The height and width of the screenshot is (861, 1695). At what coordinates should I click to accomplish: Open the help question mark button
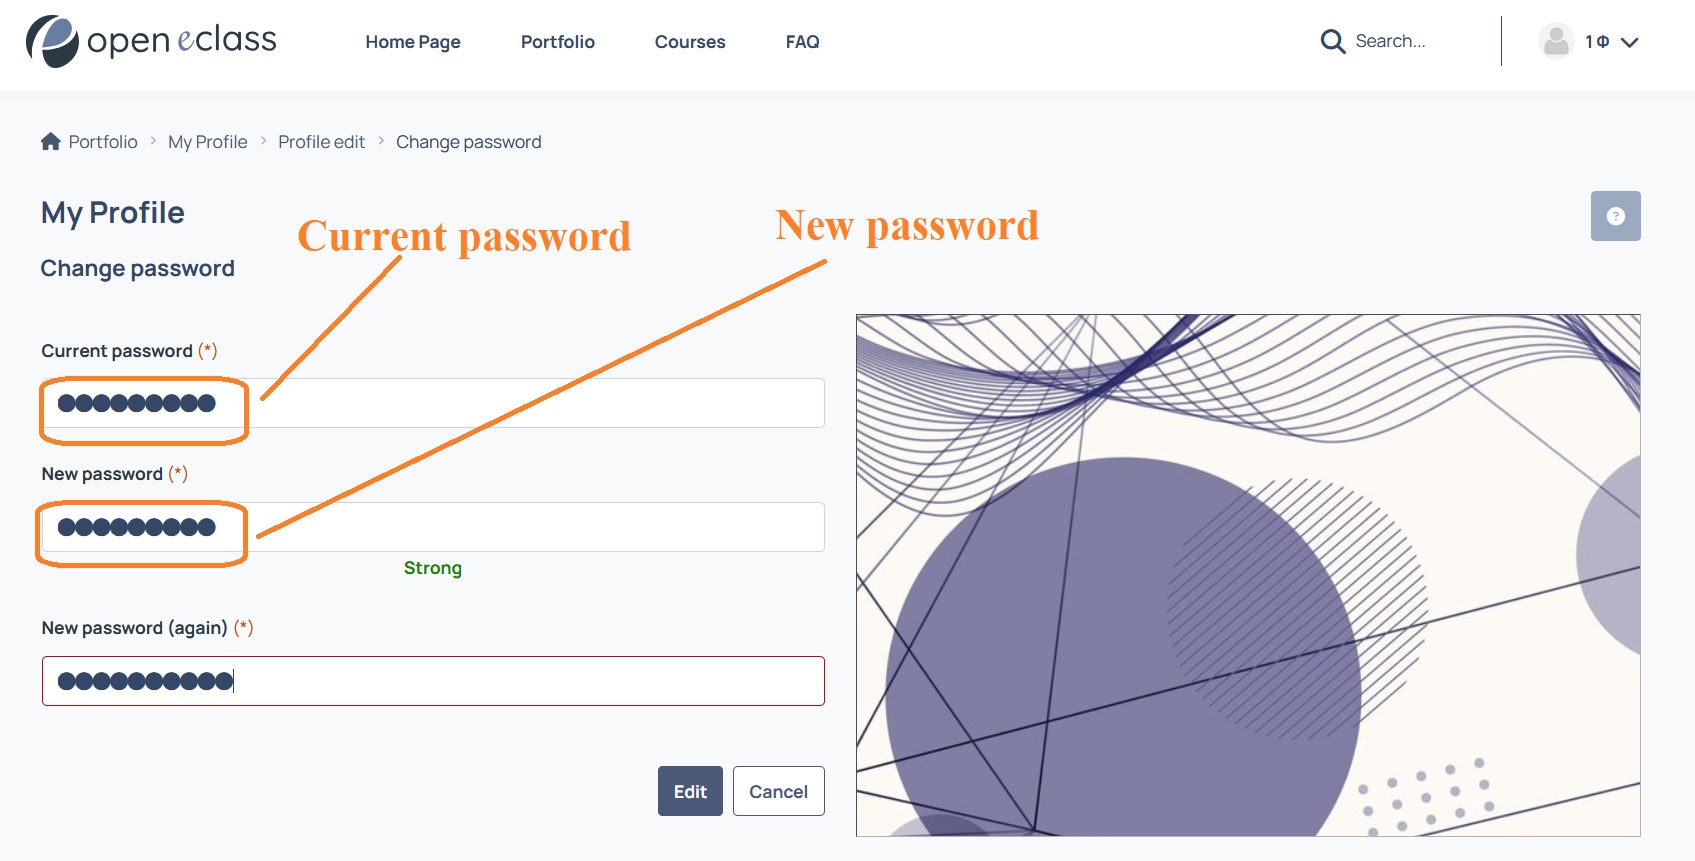pos(1615,216)
